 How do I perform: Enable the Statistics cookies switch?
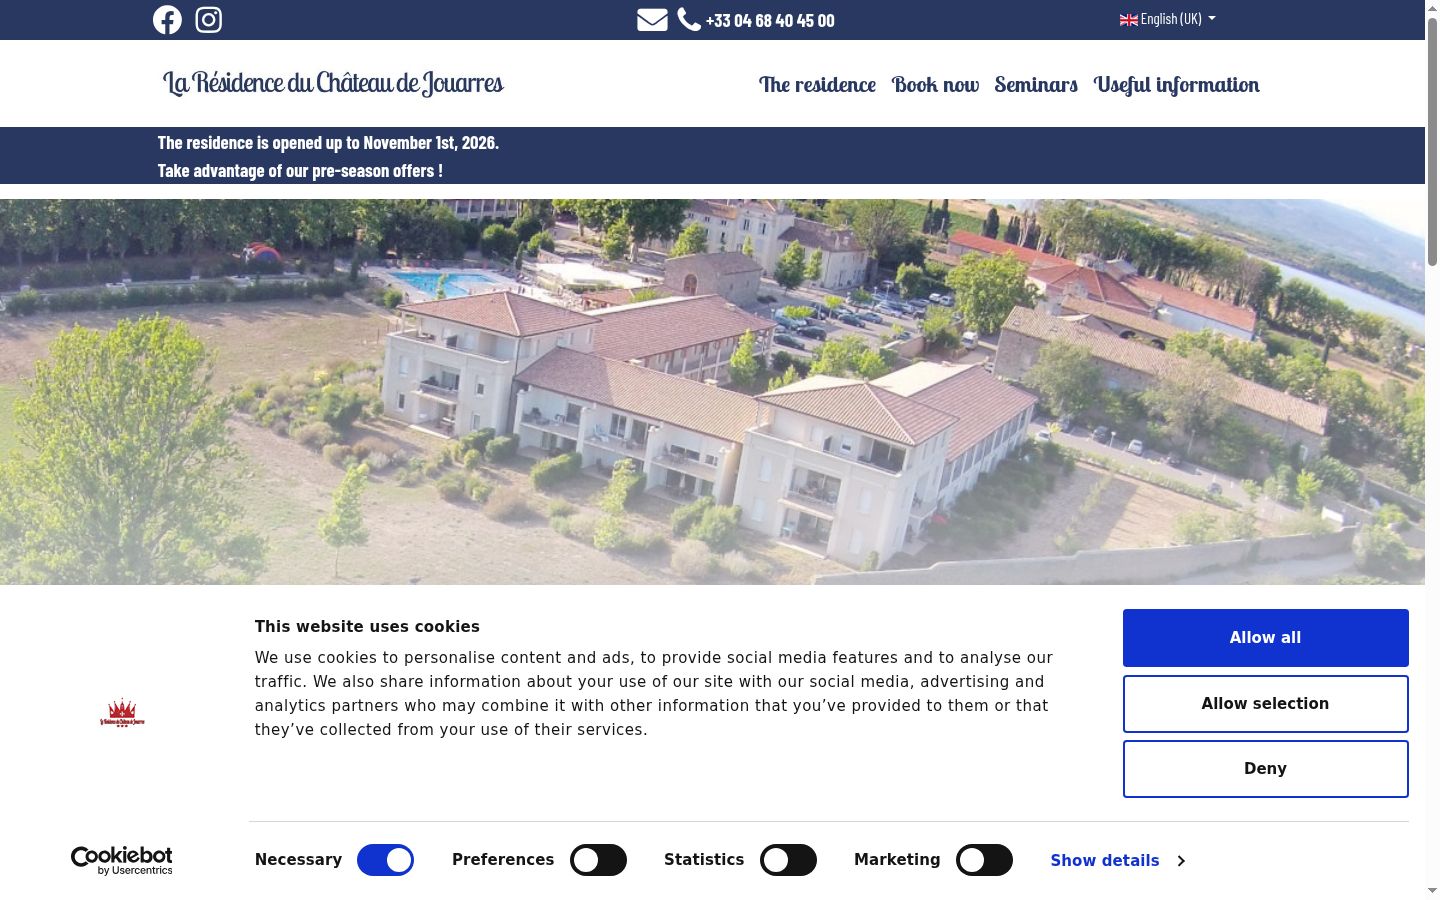tap(788, 860)
